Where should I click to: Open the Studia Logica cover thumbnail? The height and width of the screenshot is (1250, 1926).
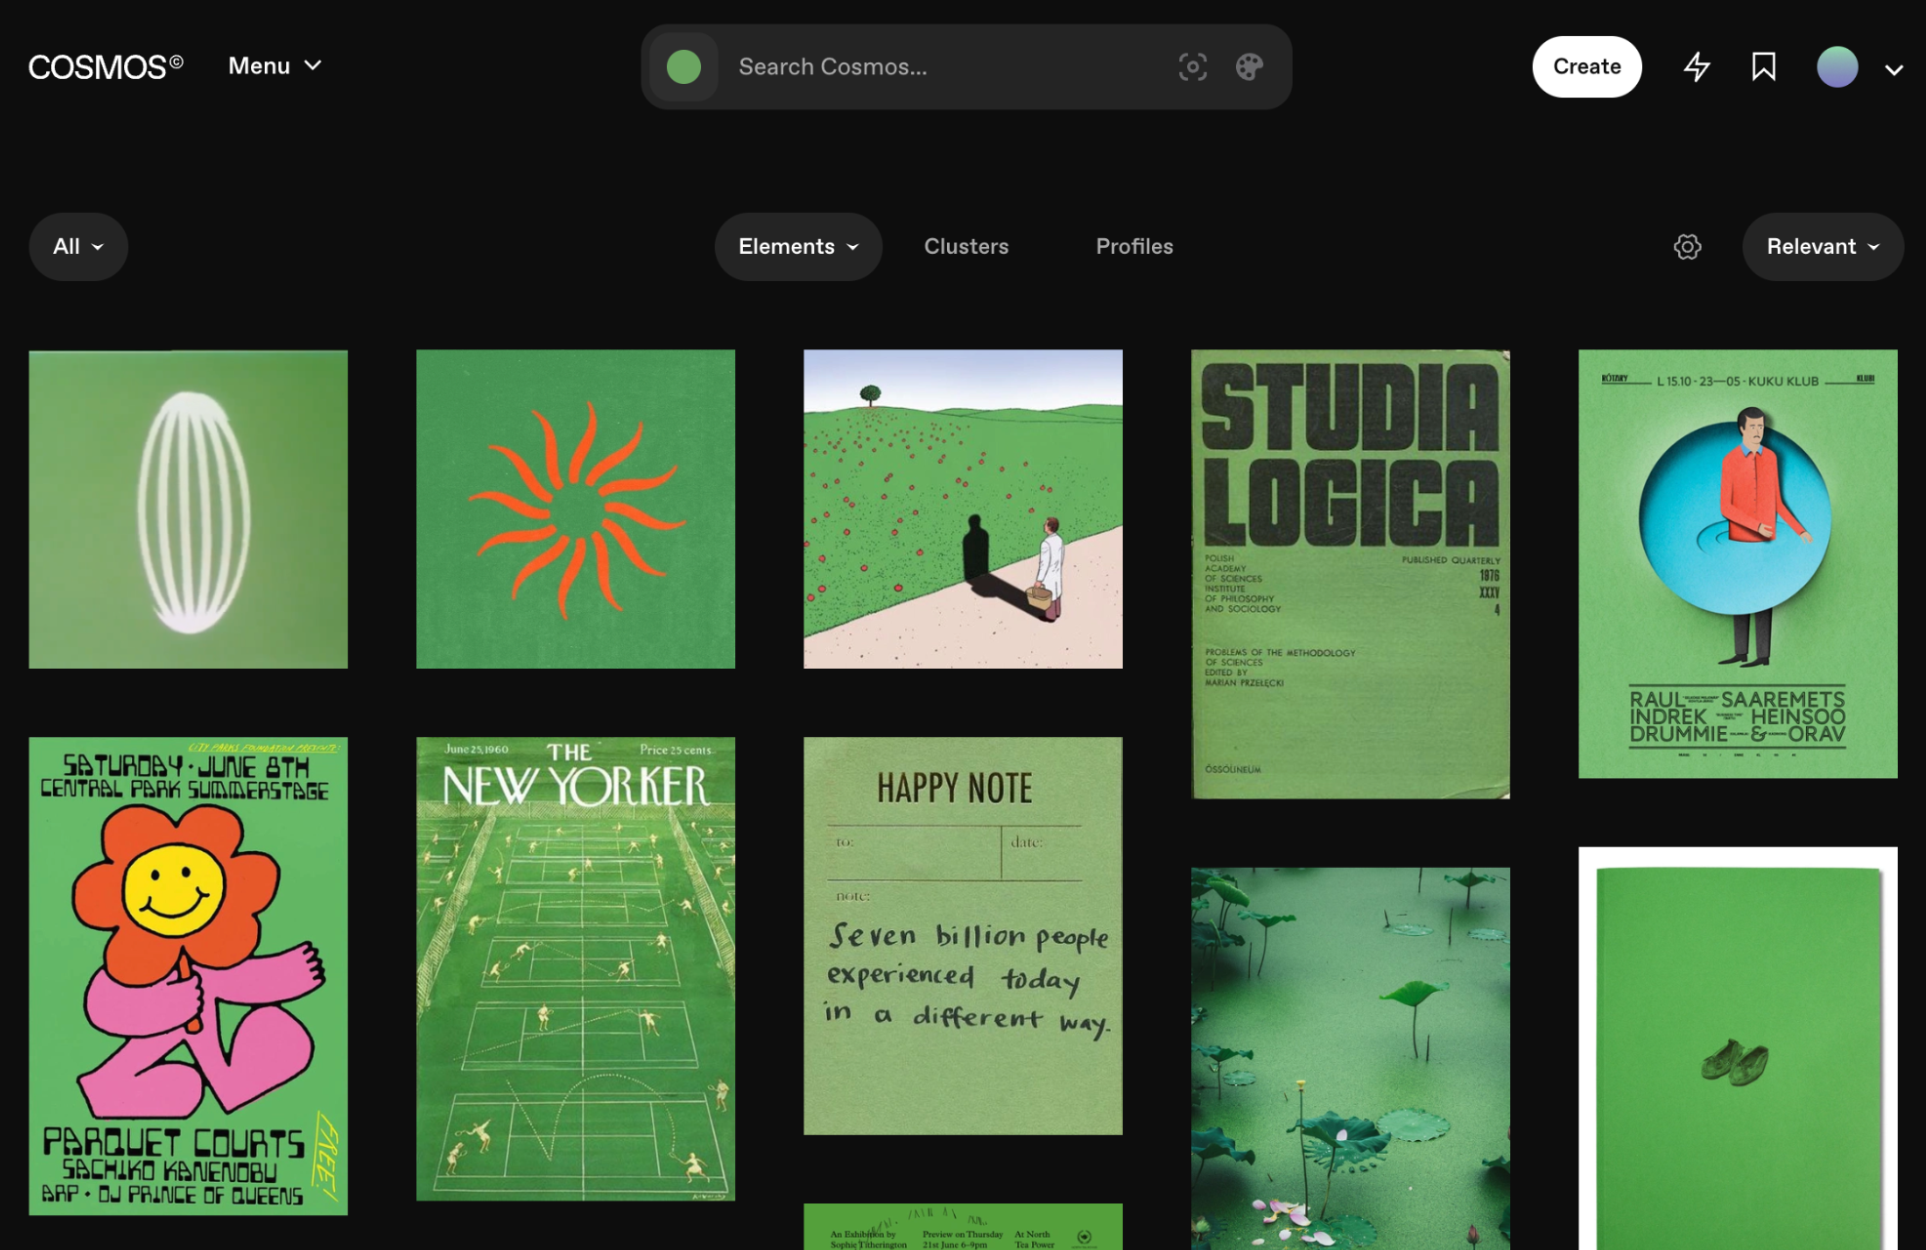click(x=1350, y=574)
